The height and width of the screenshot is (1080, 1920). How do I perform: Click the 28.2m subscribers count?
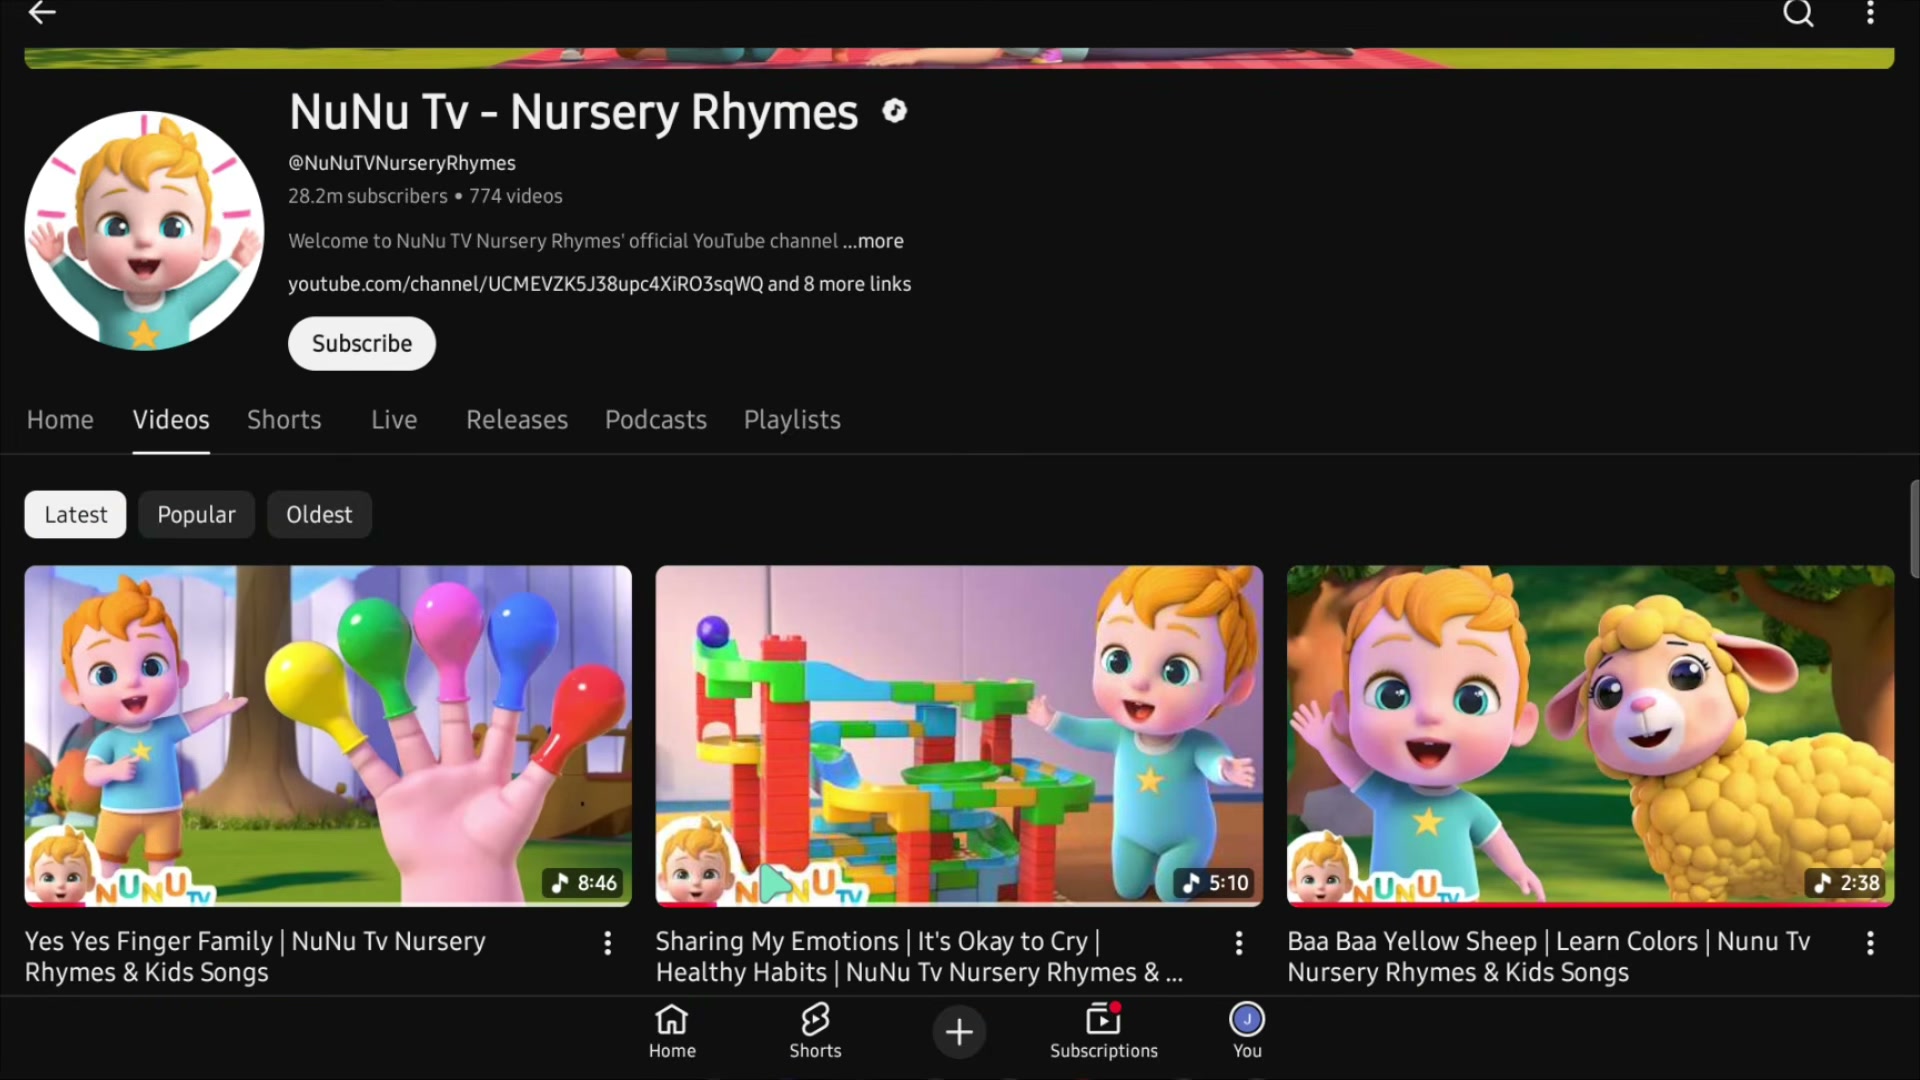click(368, 196)
